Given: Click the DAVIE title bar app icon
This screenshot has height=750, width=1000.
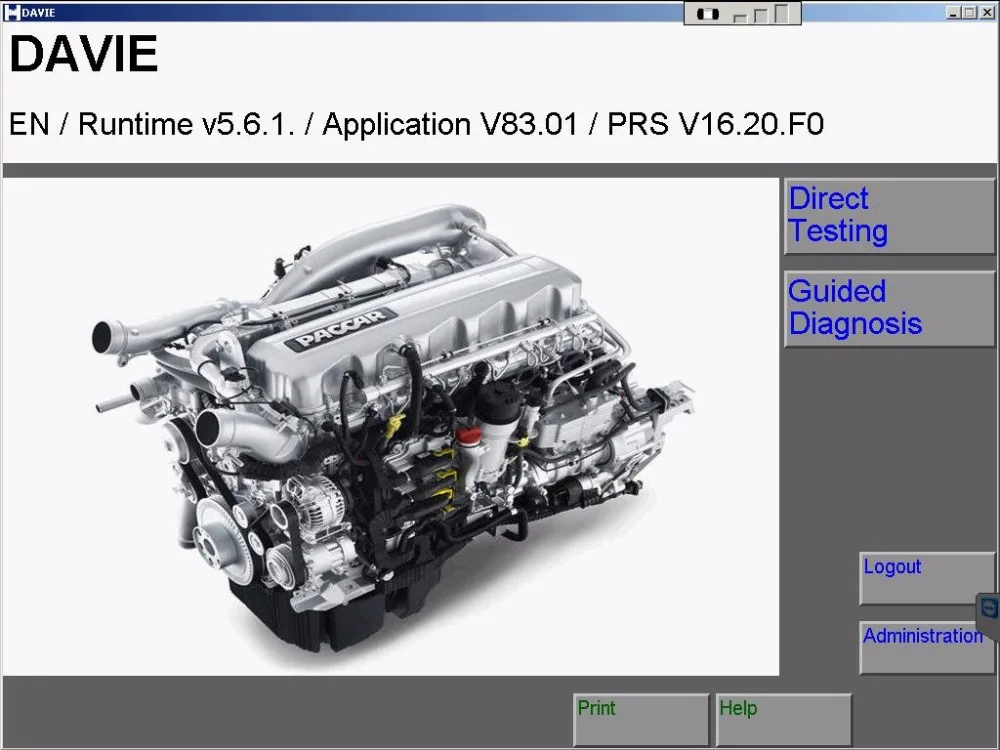Looking at the screenshot, I should click(11, 12).
